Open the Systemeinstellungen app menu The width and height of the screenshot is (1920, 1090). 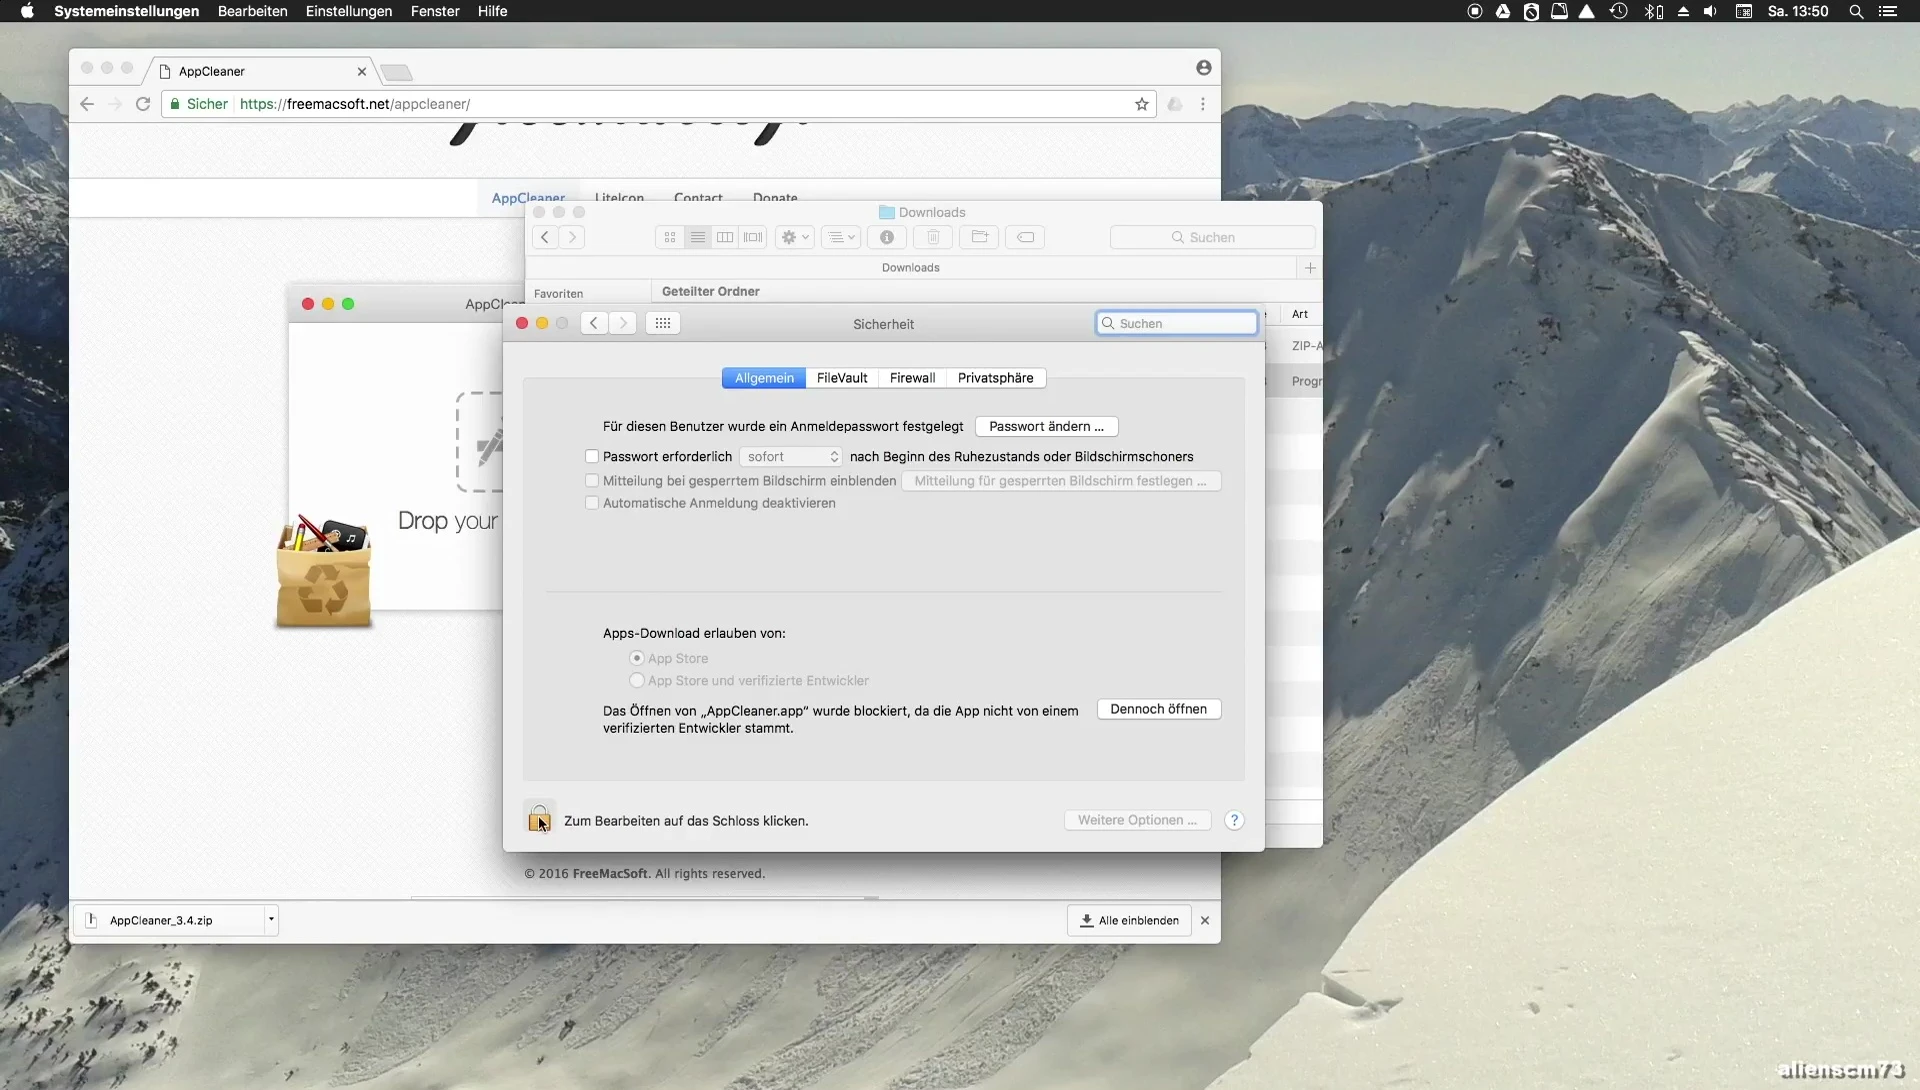126,11
